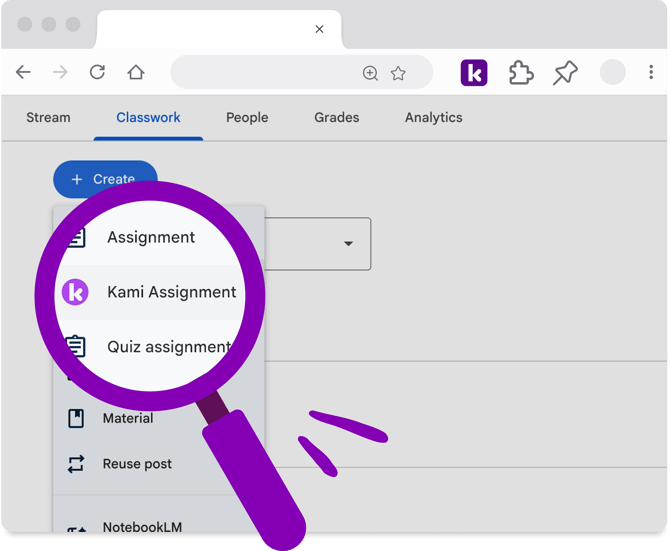Select Reuse post option
This screenshot has width=670, height=551.
click(x=137, y=464)
